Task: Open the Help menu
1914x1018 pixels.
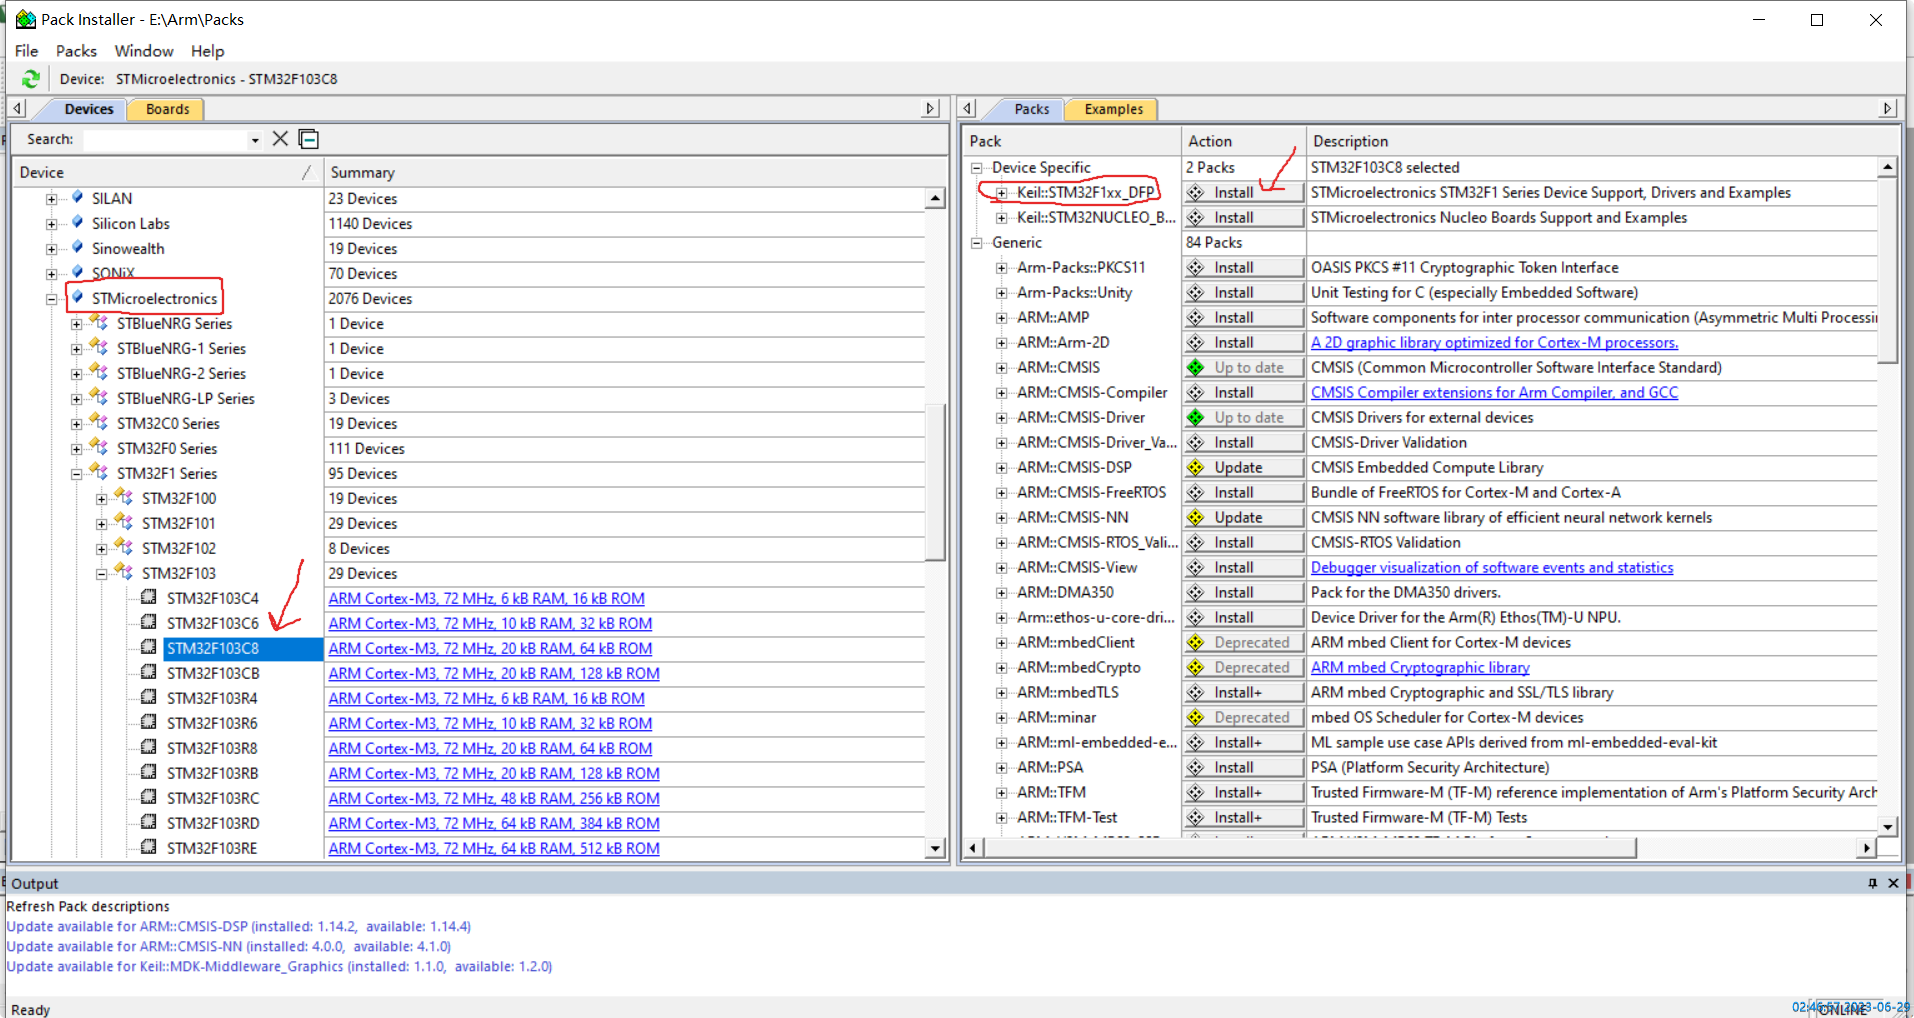Action: point(208,51)
